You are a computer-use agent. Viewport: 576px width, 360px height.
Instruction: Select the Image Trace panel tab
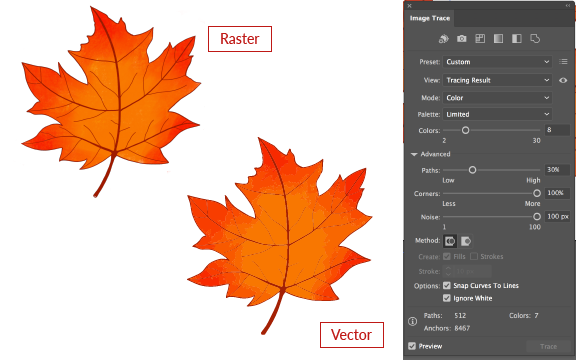430,18
